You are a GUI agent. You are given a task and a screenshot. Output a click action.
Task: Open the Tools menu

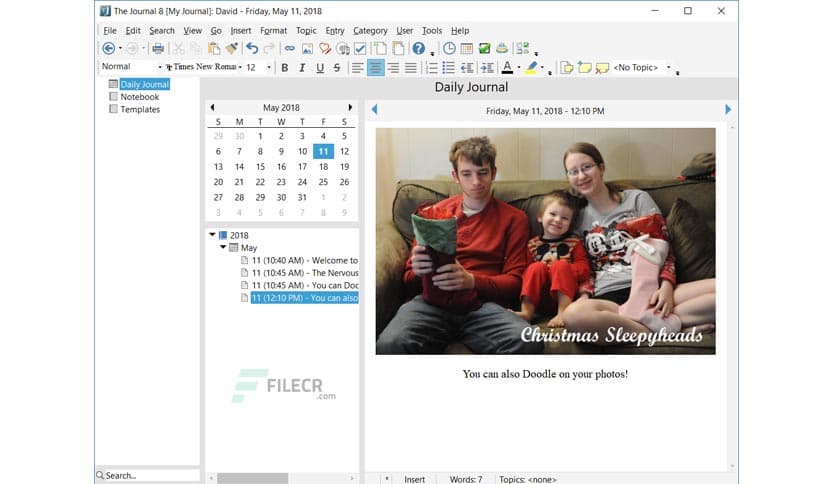[x=432, y=30]
